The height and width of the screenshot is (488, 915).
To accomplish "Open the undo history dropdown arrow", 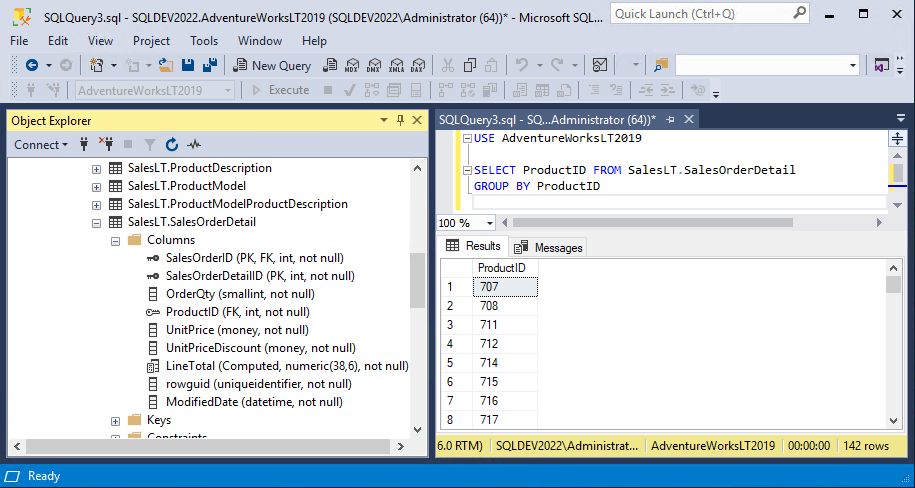I will (x=540, y=65).
